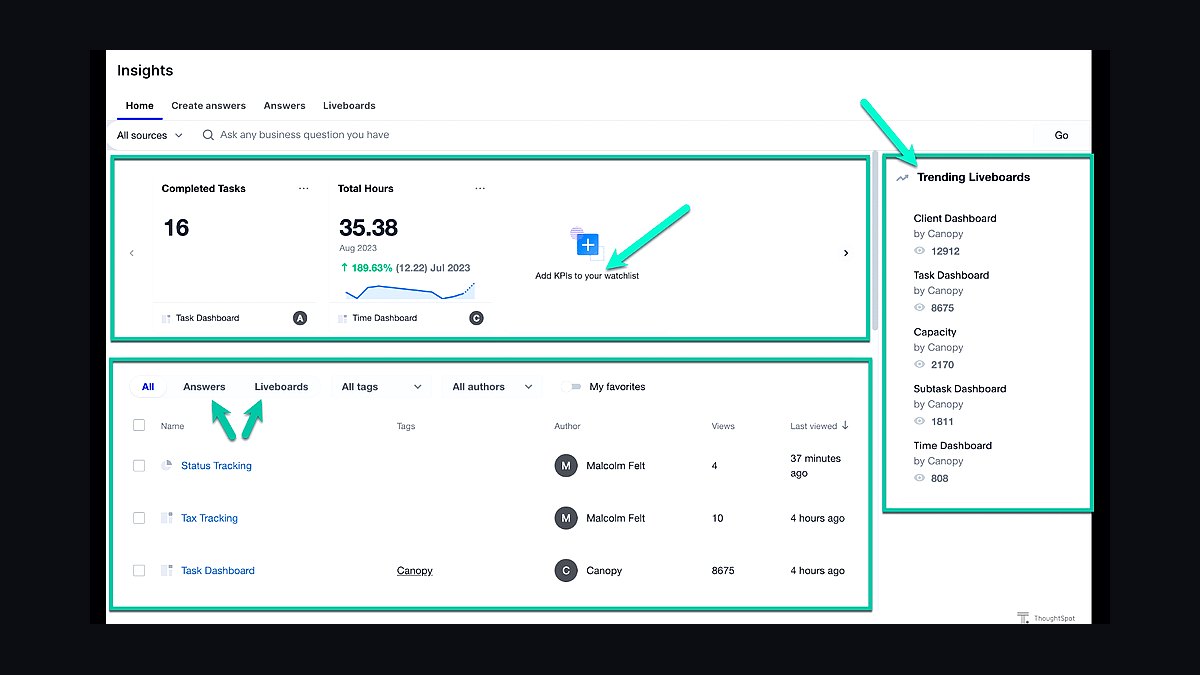
Task: Expand the All authors dropdown
Action: pos(492,387)
